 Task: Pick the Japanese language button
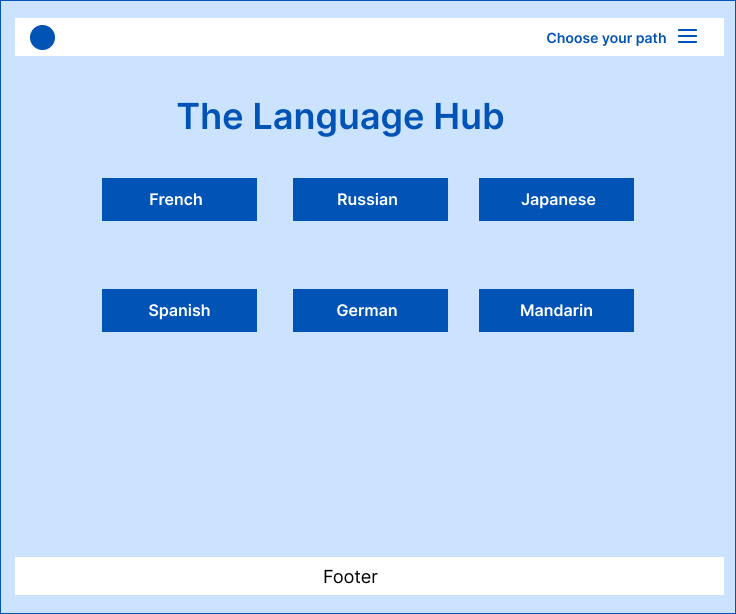point(556,200)
